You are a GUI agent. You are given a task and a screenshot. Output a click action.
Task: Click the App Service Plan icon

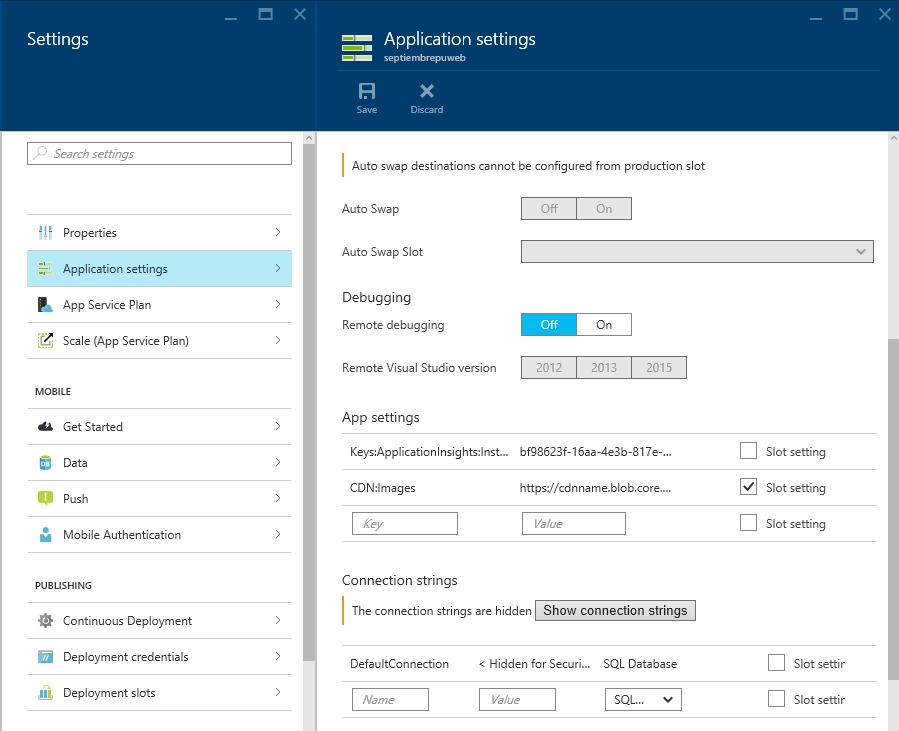click(x=45, y=304)
